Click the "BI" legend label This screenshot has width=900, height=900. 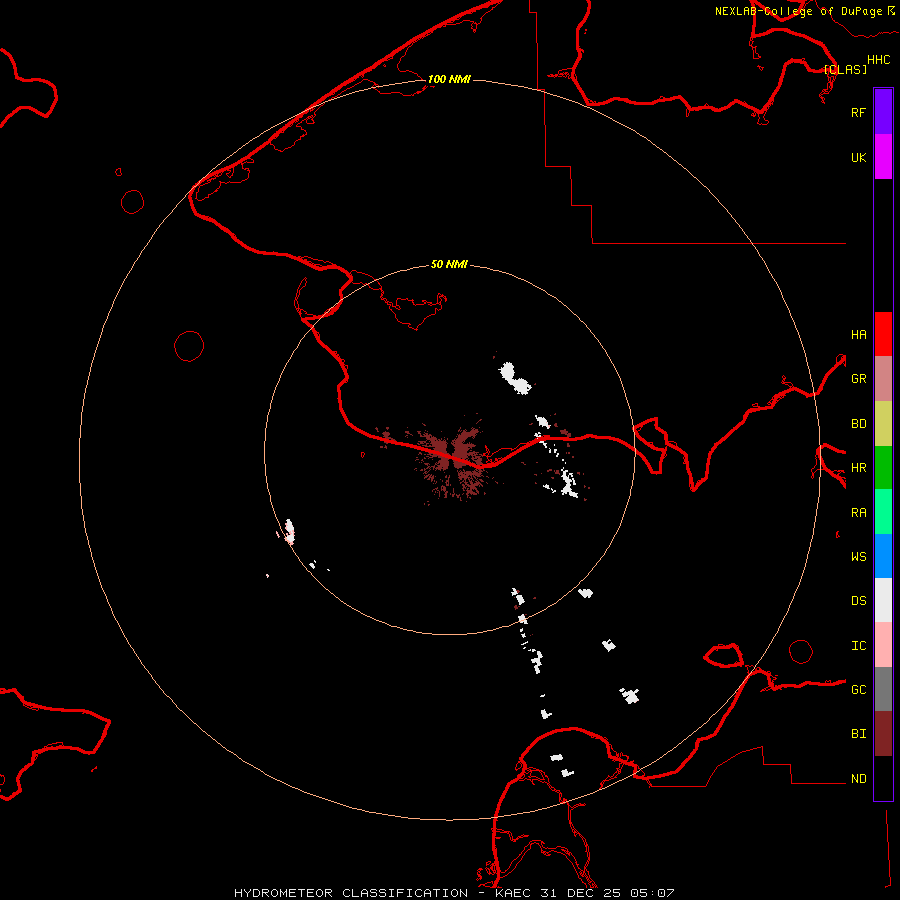point(859,734)
